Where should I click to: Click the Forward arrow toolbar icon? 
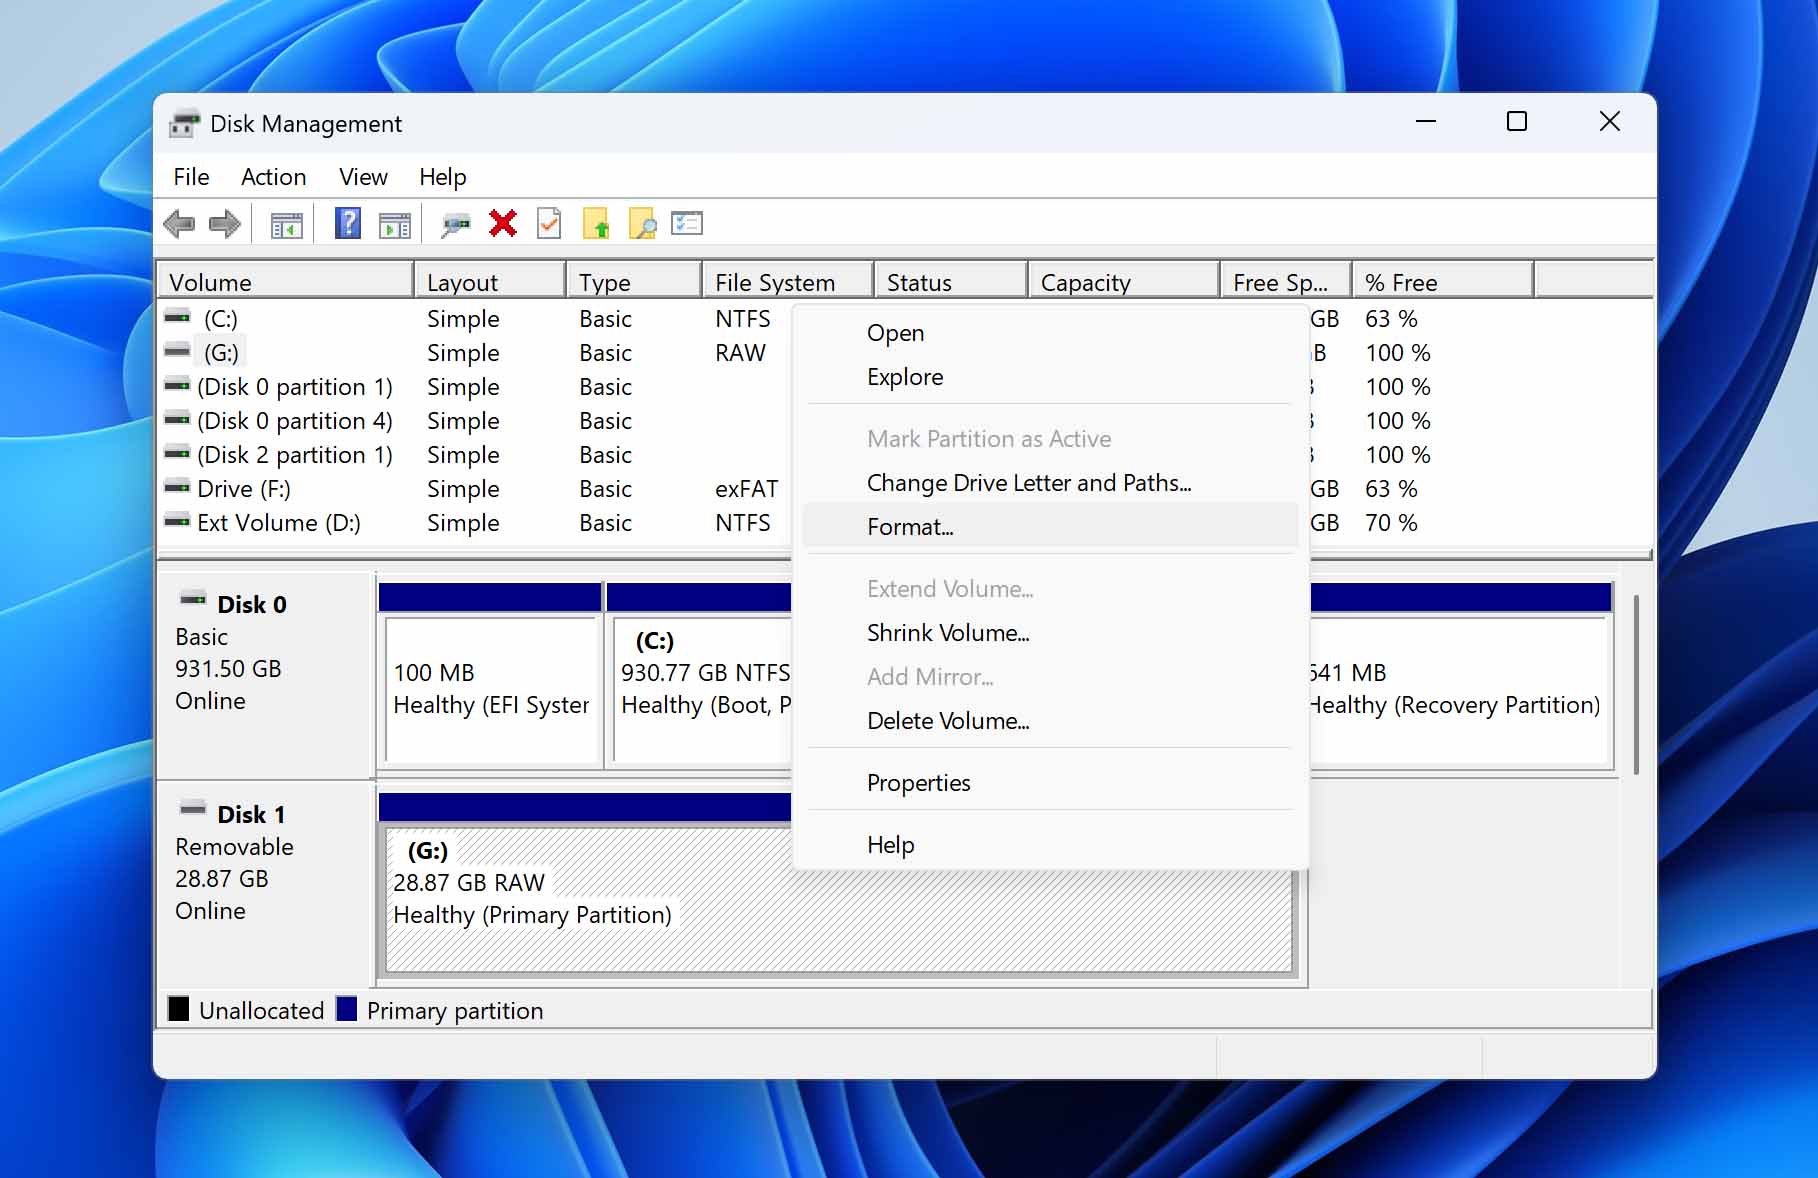225,224
